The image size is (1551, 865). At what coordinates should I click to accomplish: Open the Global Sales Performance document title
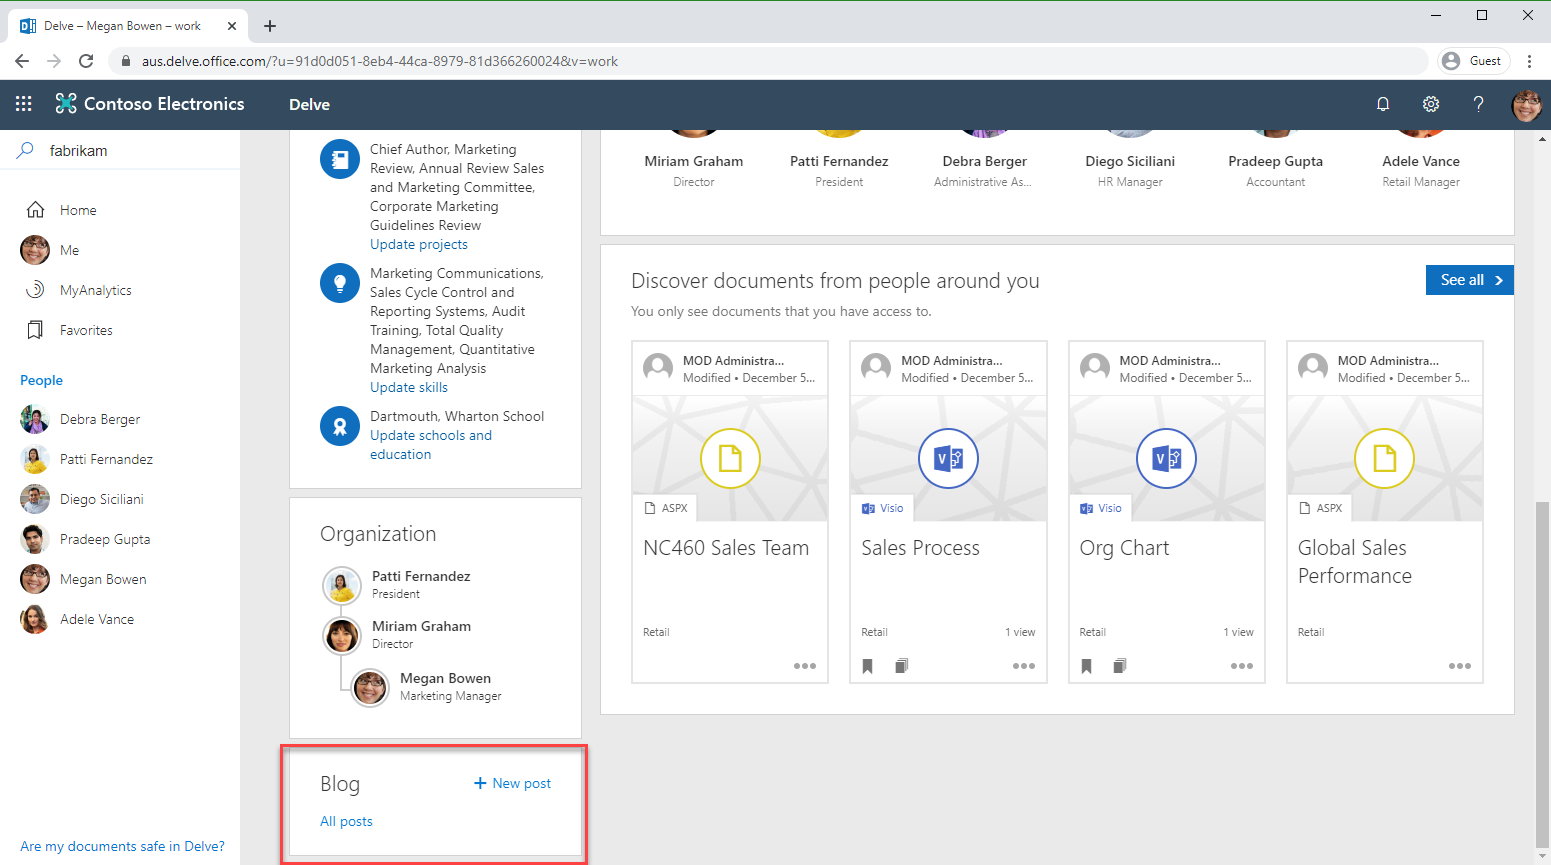coord(1355,562)
